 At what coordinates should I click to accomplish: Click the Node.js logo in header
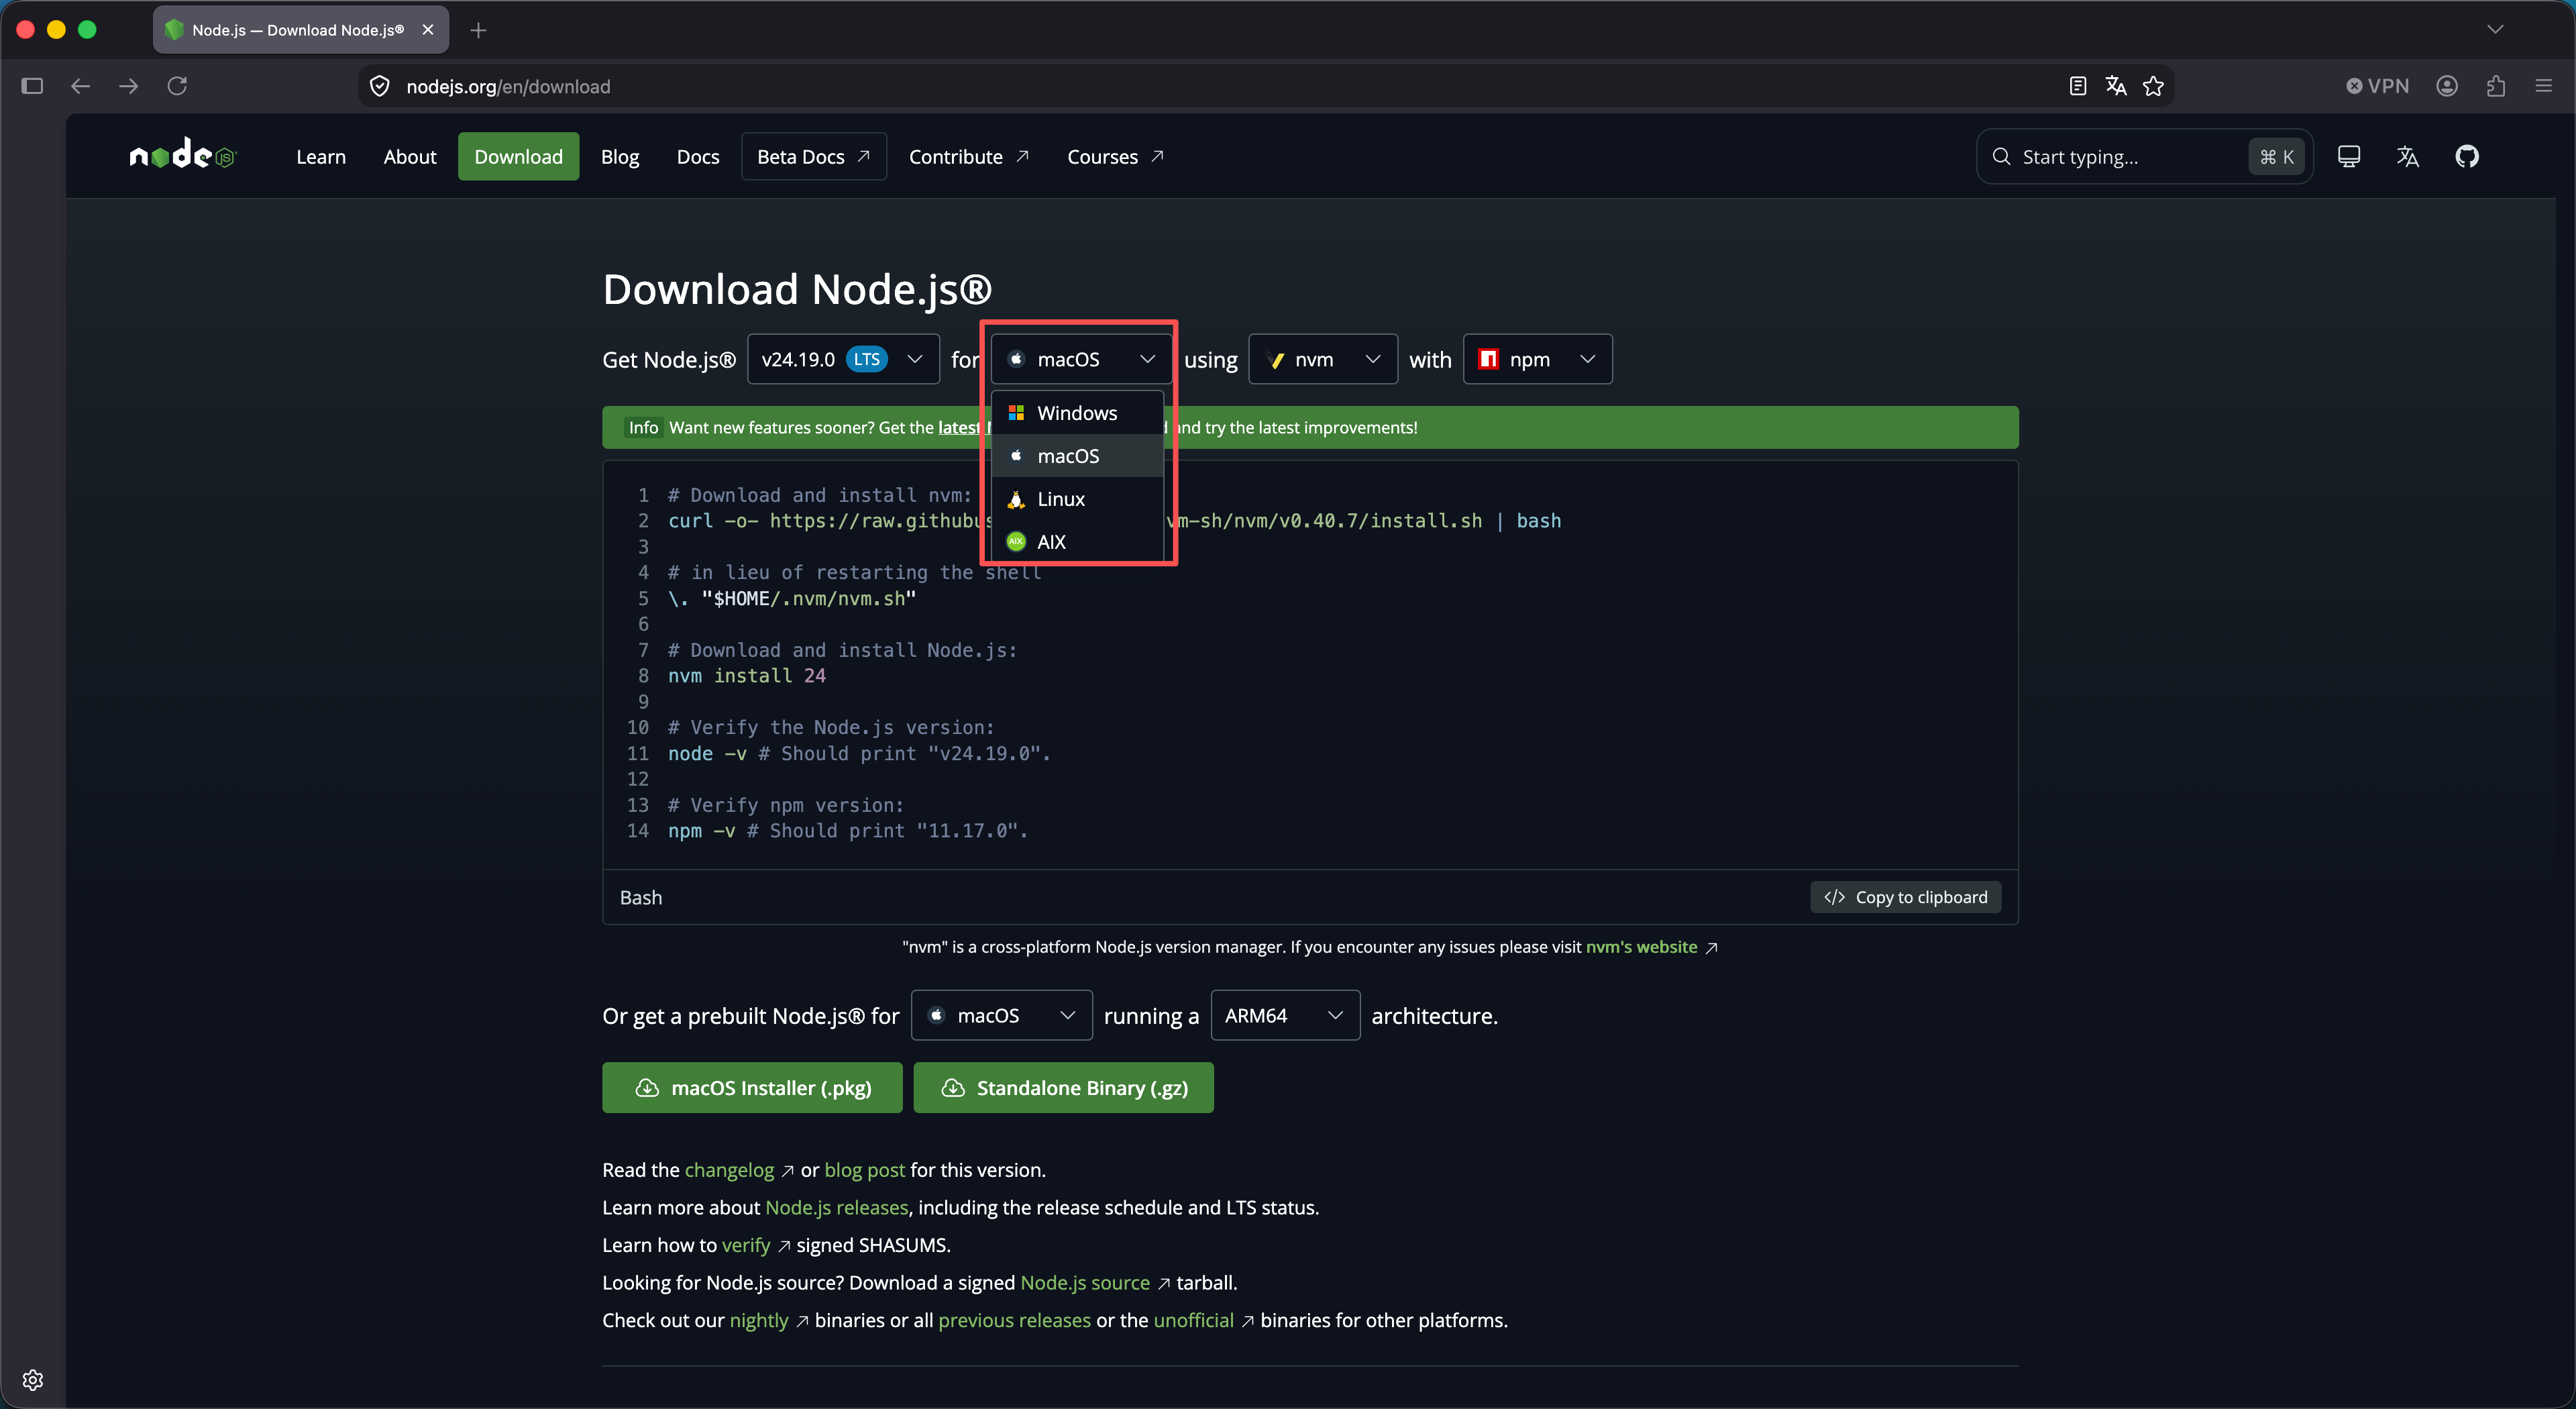point(182,155)
